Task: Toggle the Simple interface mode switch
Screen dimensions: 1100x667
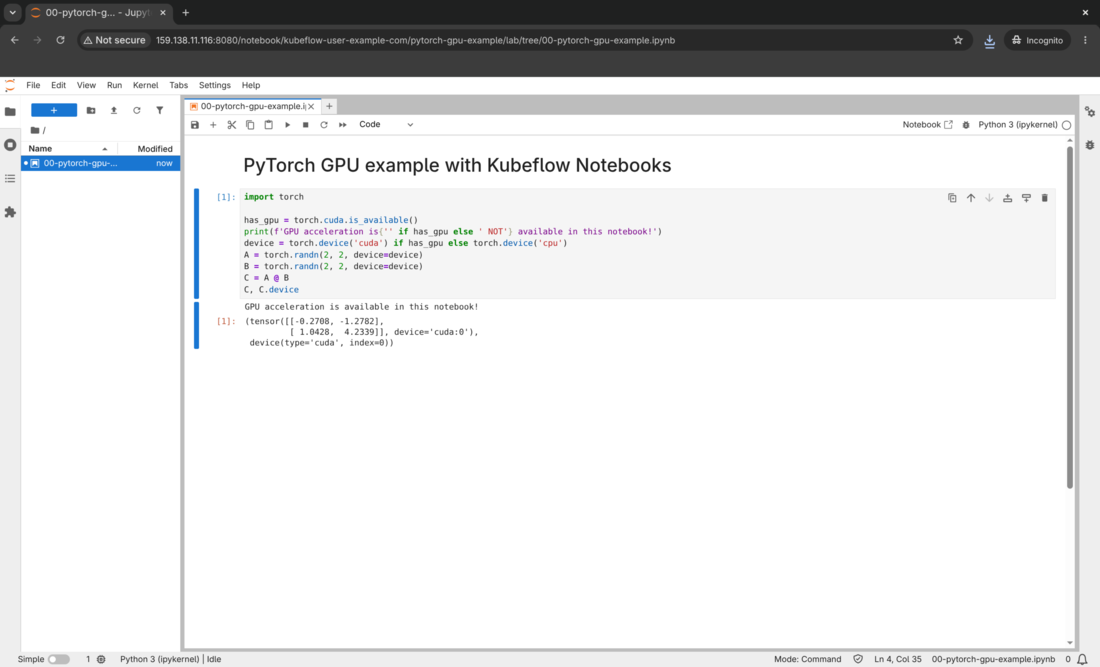Action: pos(58,659)
